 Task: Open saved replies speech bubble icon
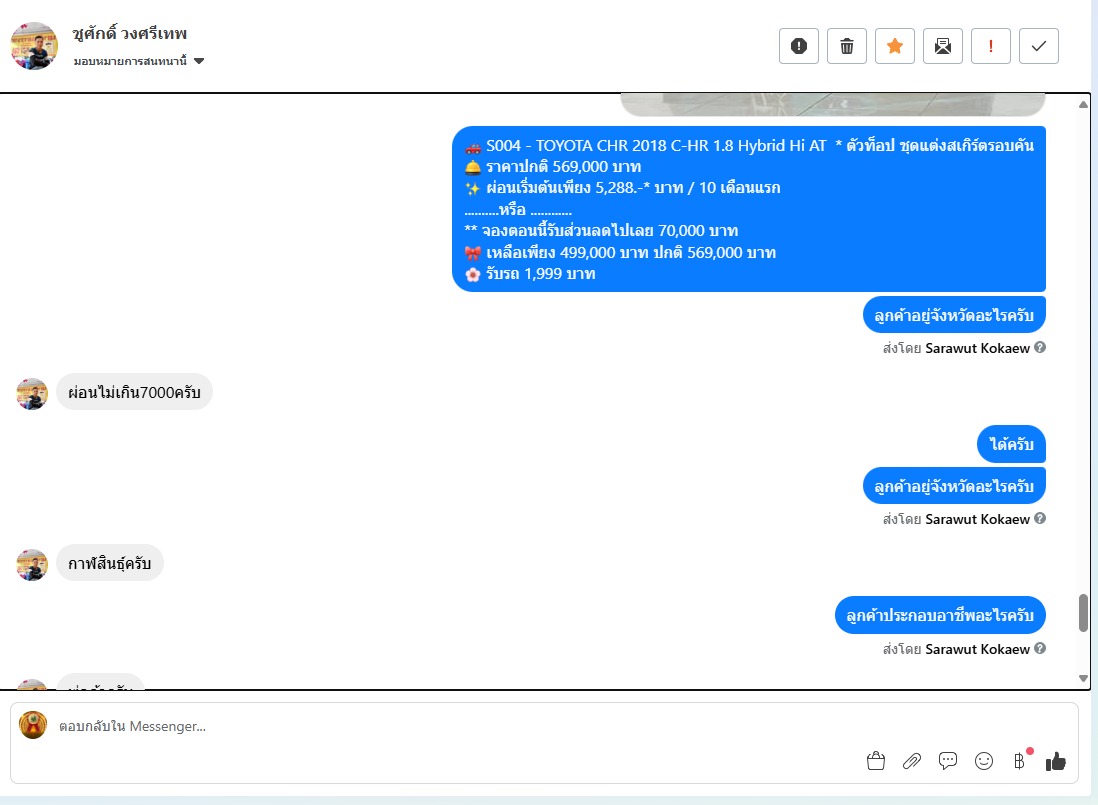pos(947,761)
